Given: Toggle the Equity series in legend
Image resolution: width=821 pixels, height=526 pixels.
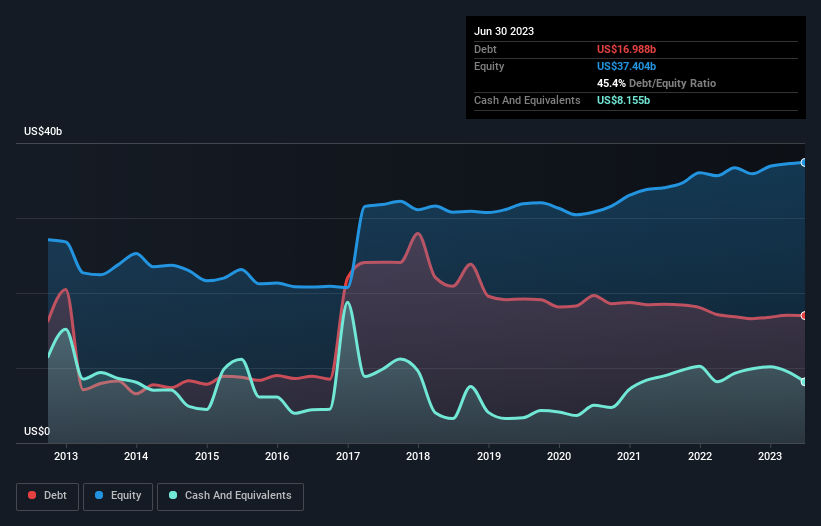Looking at the screenshot, I should (x=118, y=495).
